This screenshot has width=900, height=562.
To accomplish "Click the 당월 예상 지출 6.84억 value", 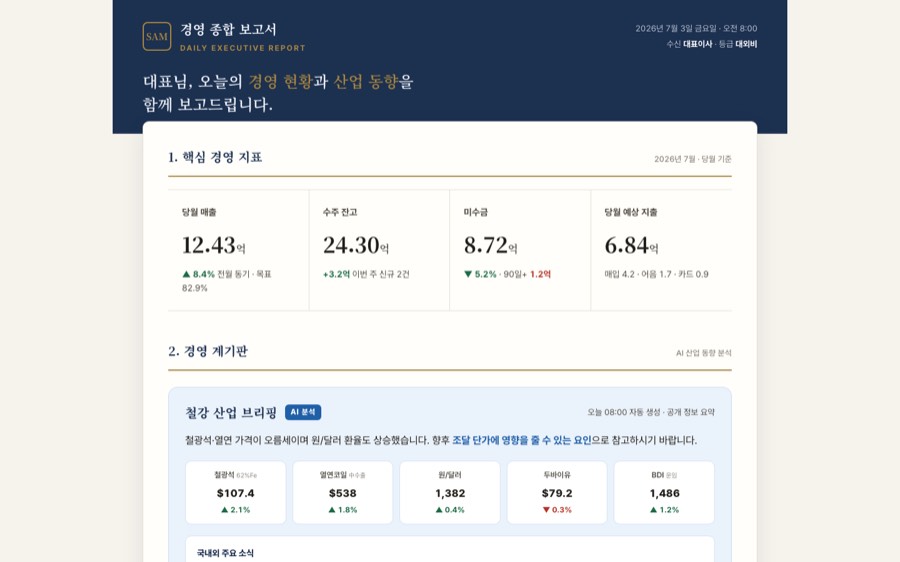I will point(631,246).
